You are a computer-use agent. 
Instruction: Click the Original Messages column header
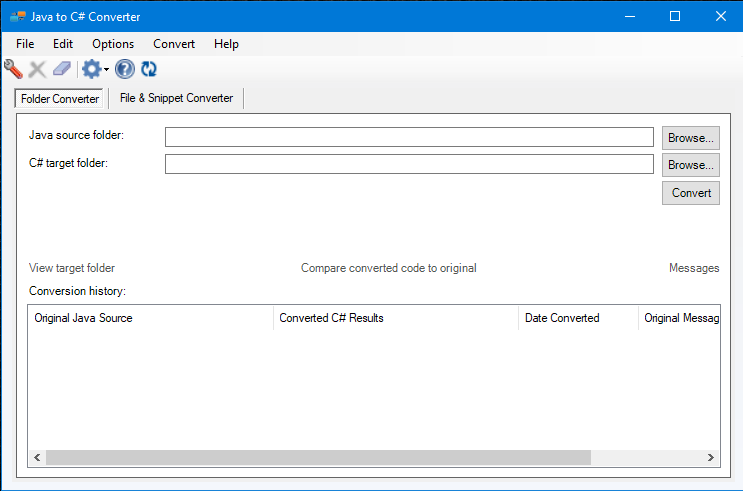679,318
